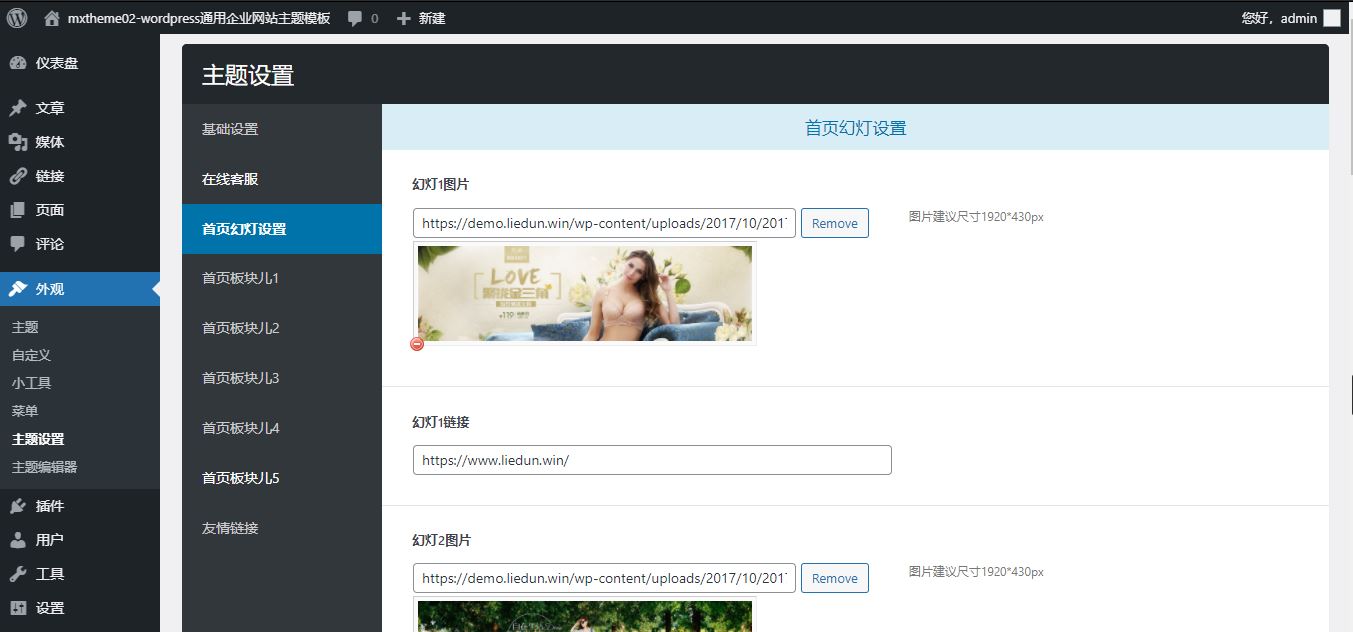Select the 首页板块儿3 tab
The width and height of the screenshot is (1353, 632).
click(240, 378)
